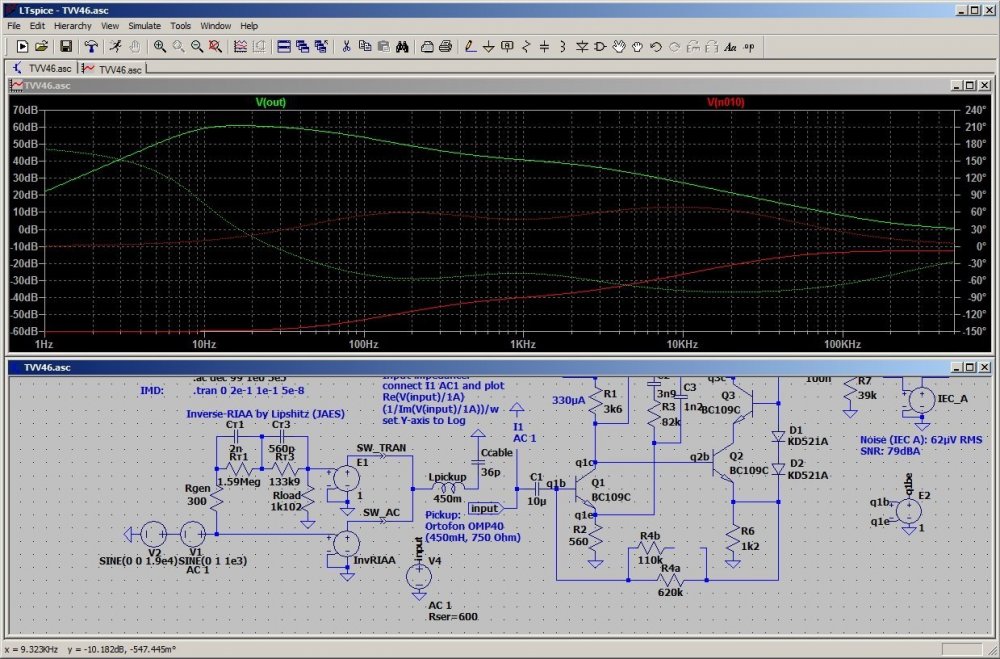The height and width of the screenshot is (659, 1000).
Task: Click the Control Panel hammer icon
Action: click(x=91, y=47)
